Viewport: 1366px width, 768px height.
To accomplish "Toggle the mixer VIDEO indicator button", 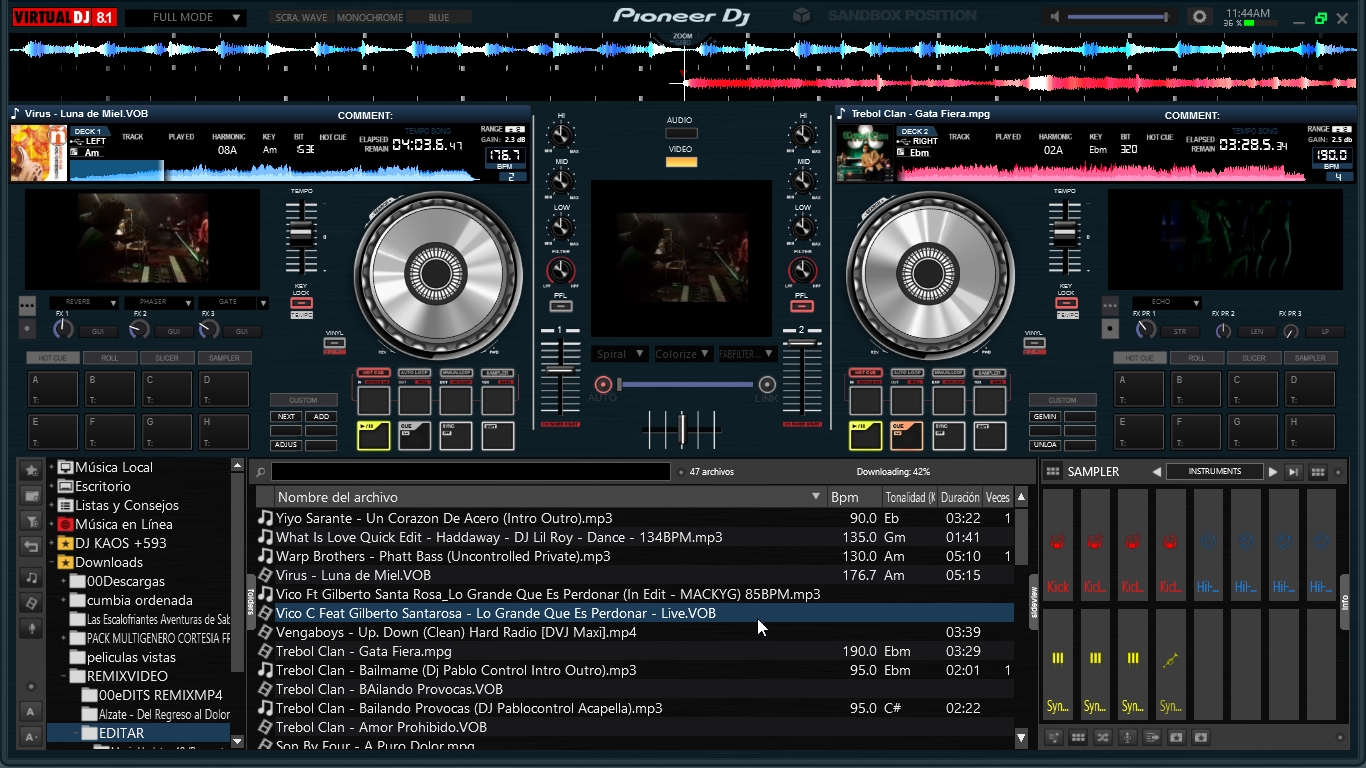I will [681, 162].
